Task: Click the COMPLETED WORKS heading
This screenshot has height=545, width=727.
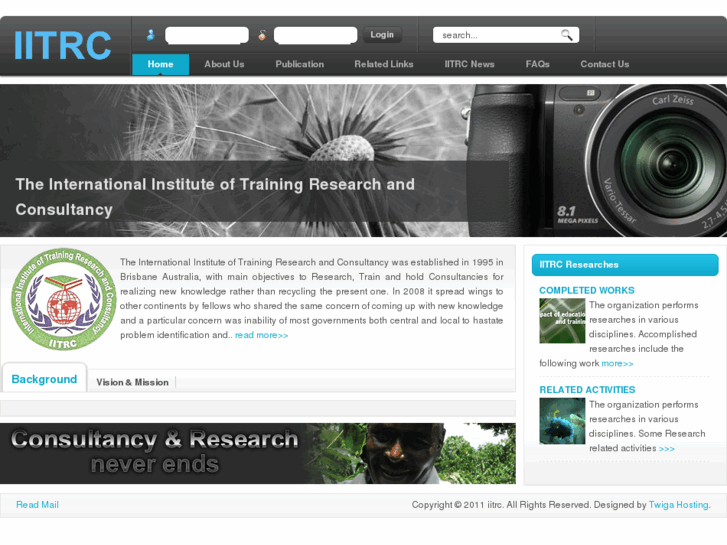Action: (x=587, y=290)
